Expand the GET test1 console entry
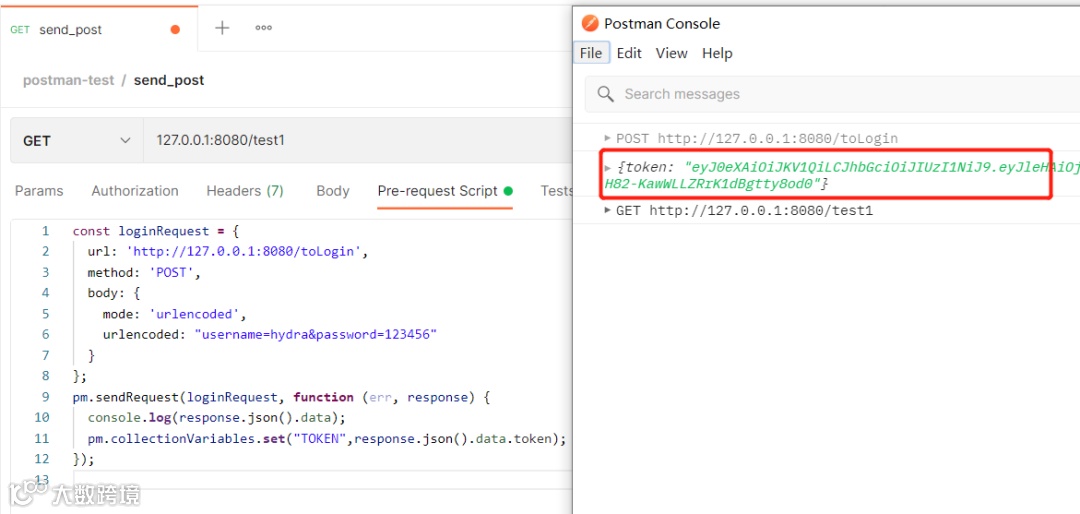Screen dimensions: 1080x514 608,209
